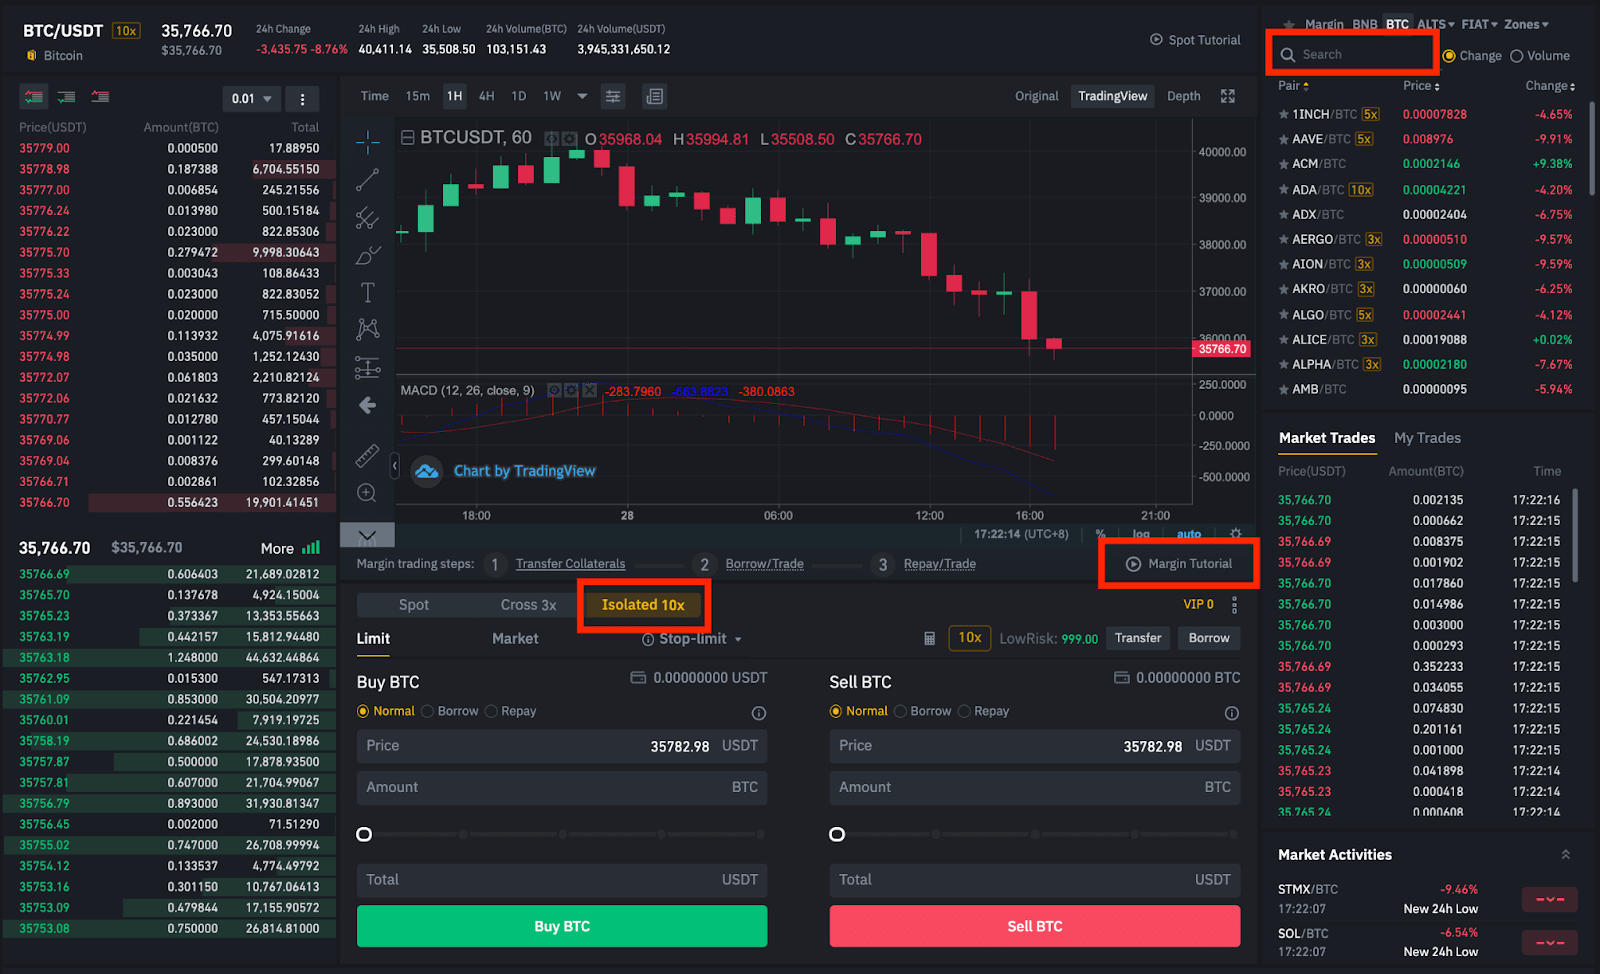Image resolution: width=1600 pixels, height=974 pixels.
Task: Show combined order book view icon
Action: tap(34, 97)
